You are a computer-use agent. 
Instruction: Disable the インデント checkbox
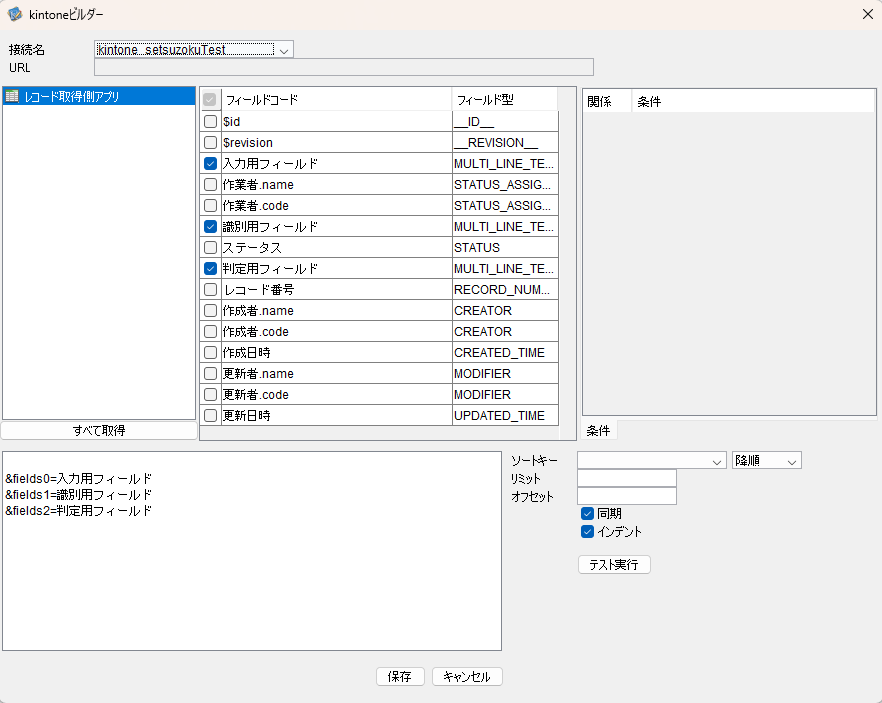[587, 531]
